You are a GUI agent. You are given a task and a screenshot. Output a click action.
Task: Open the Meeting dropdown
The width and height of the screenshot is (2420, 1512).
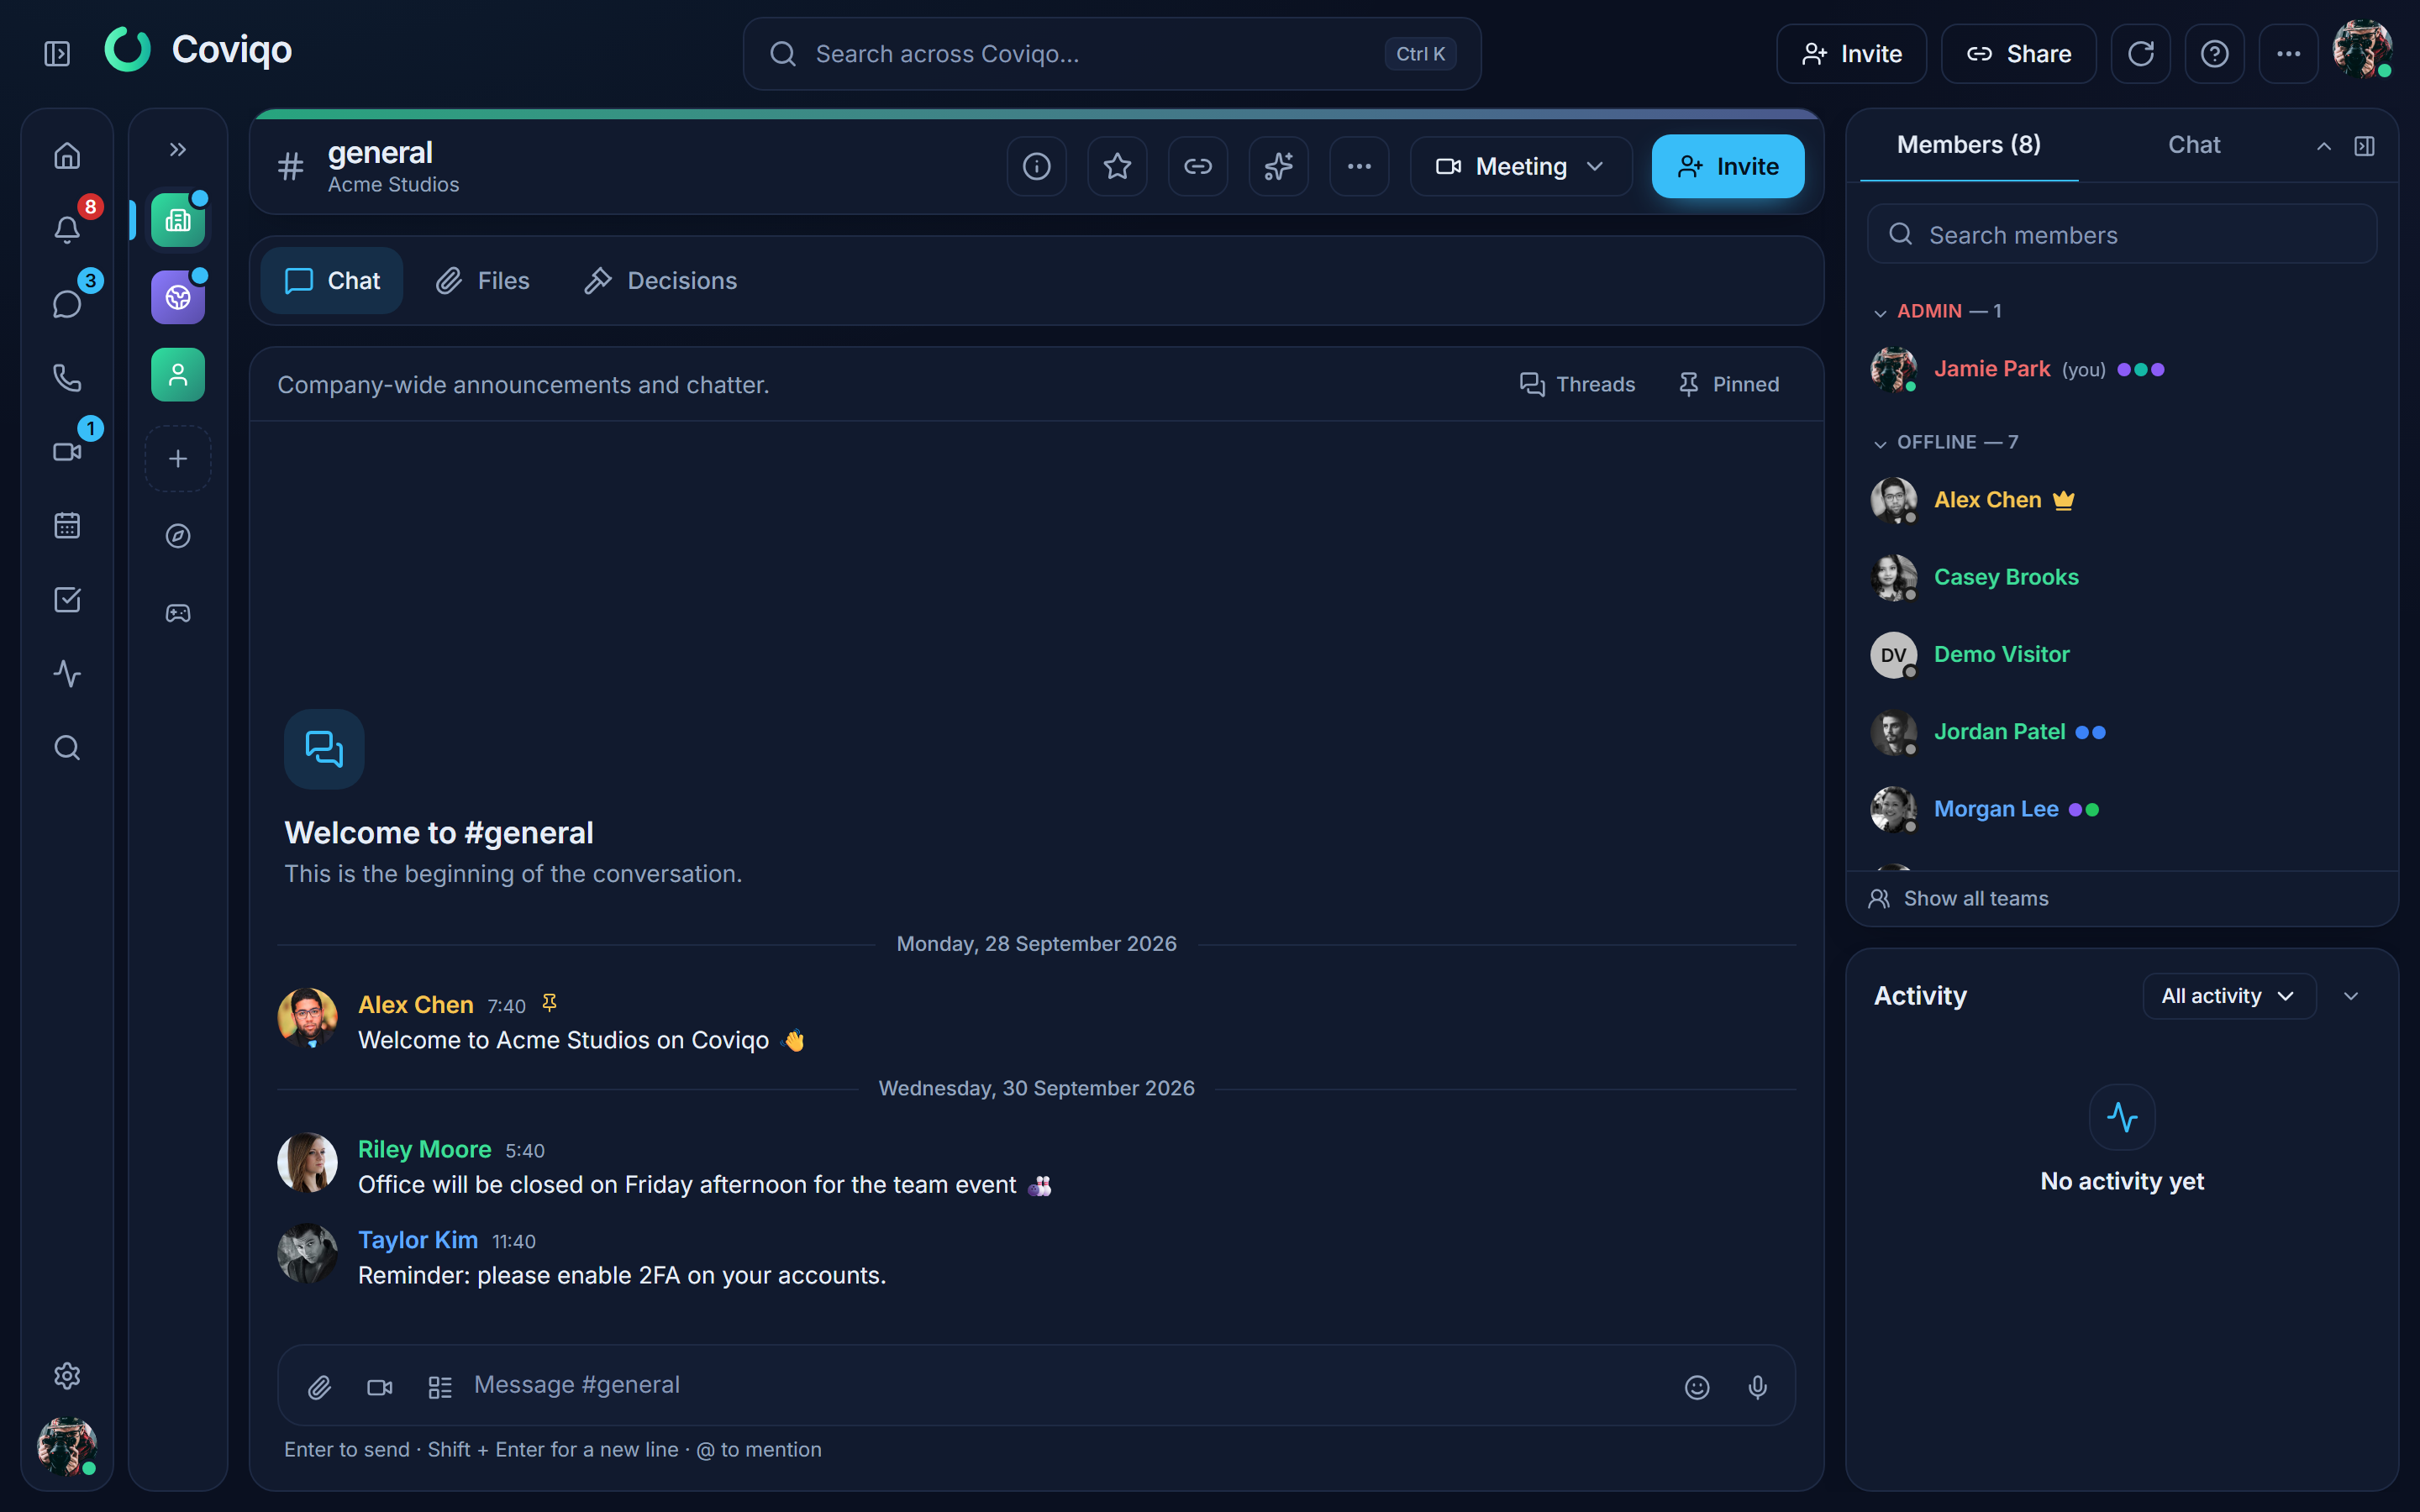[x=1521, y=166]
